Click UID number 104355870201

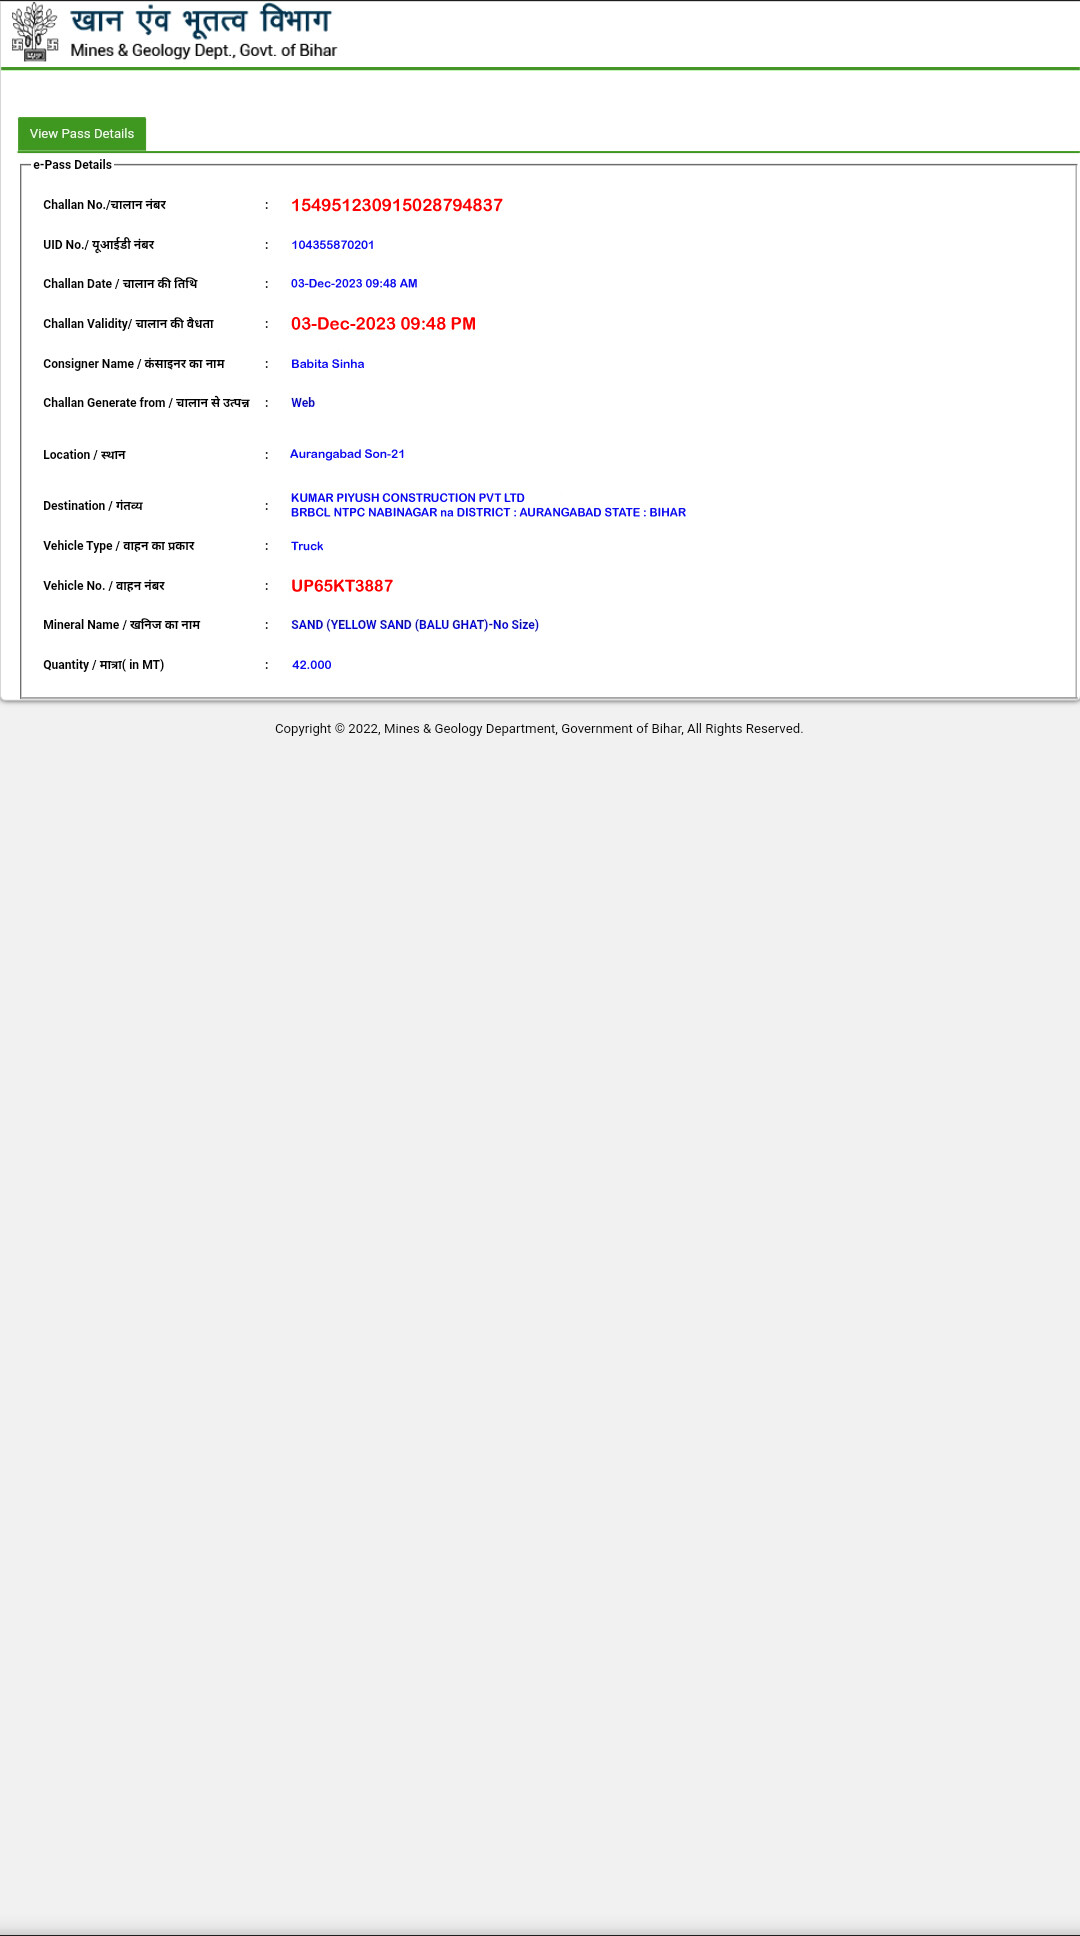pos(333,245)
